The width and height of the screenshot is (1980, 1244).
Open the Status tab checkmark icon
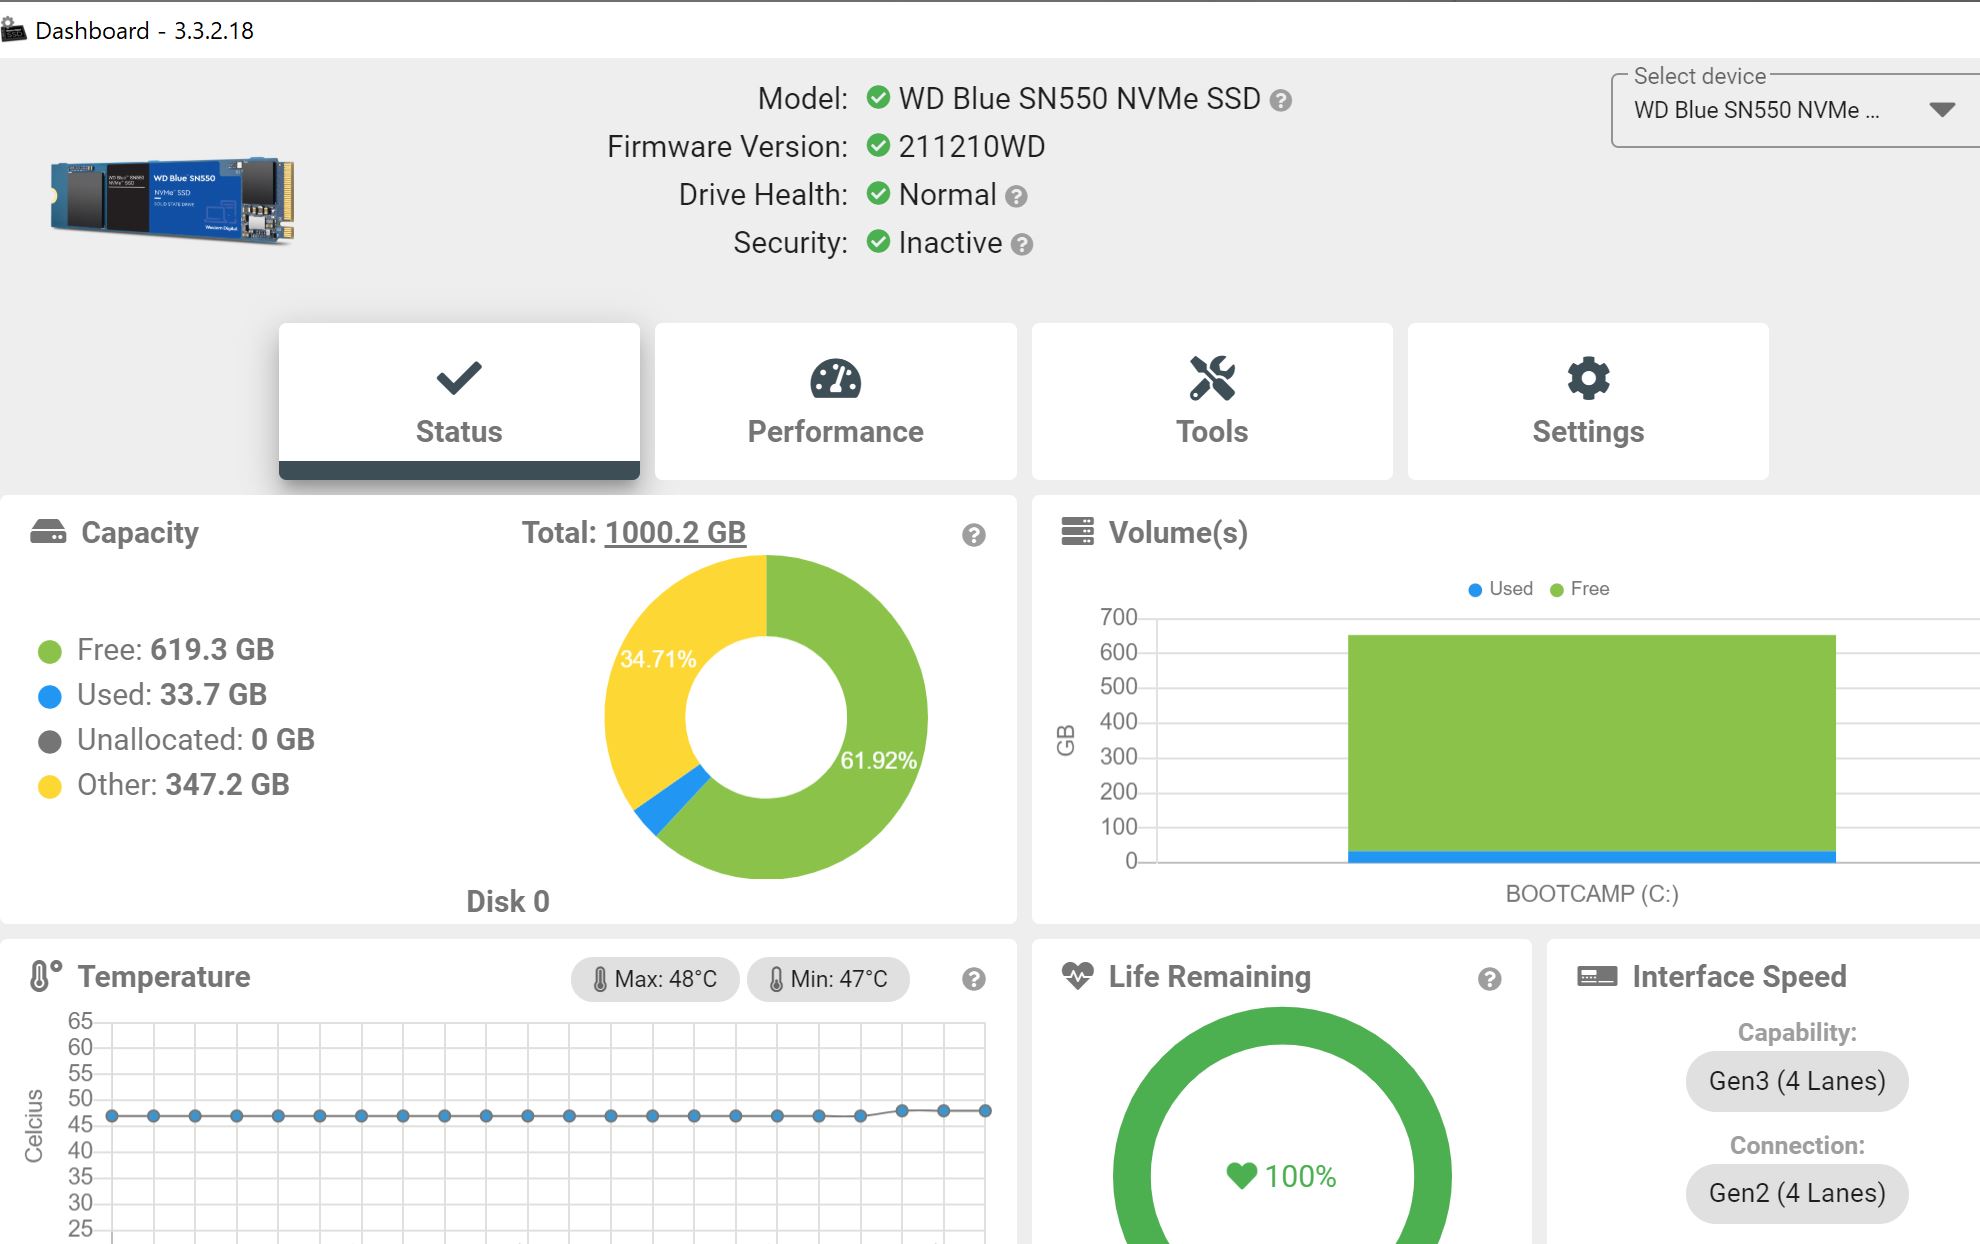[458, 378]
